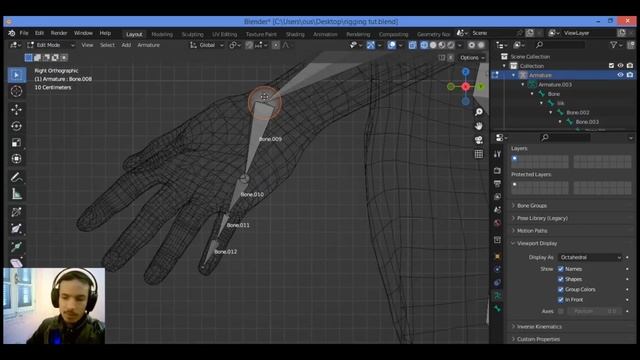The width and height of the screenshot is (640, 360).
Task: Open the File menu
Action: (24, 33)
